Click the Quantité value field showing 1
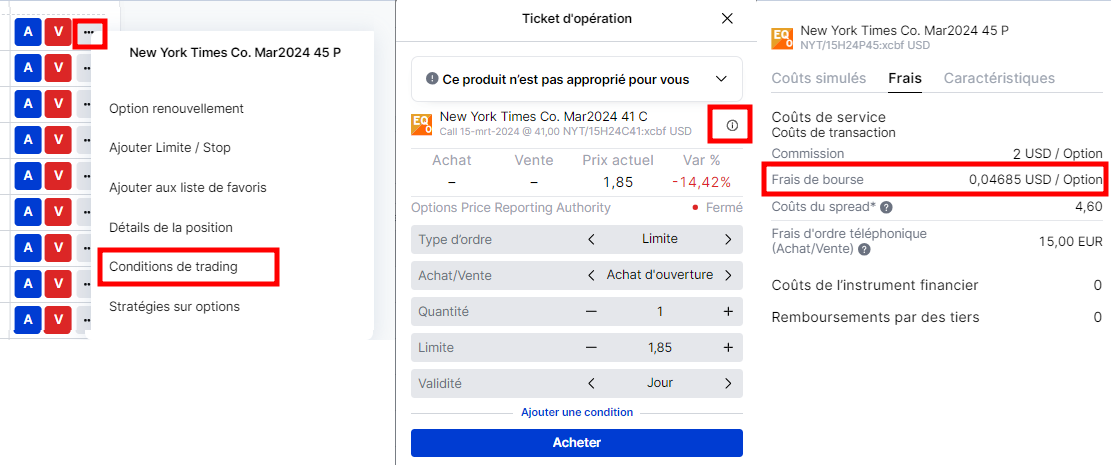 pos(660,312)
